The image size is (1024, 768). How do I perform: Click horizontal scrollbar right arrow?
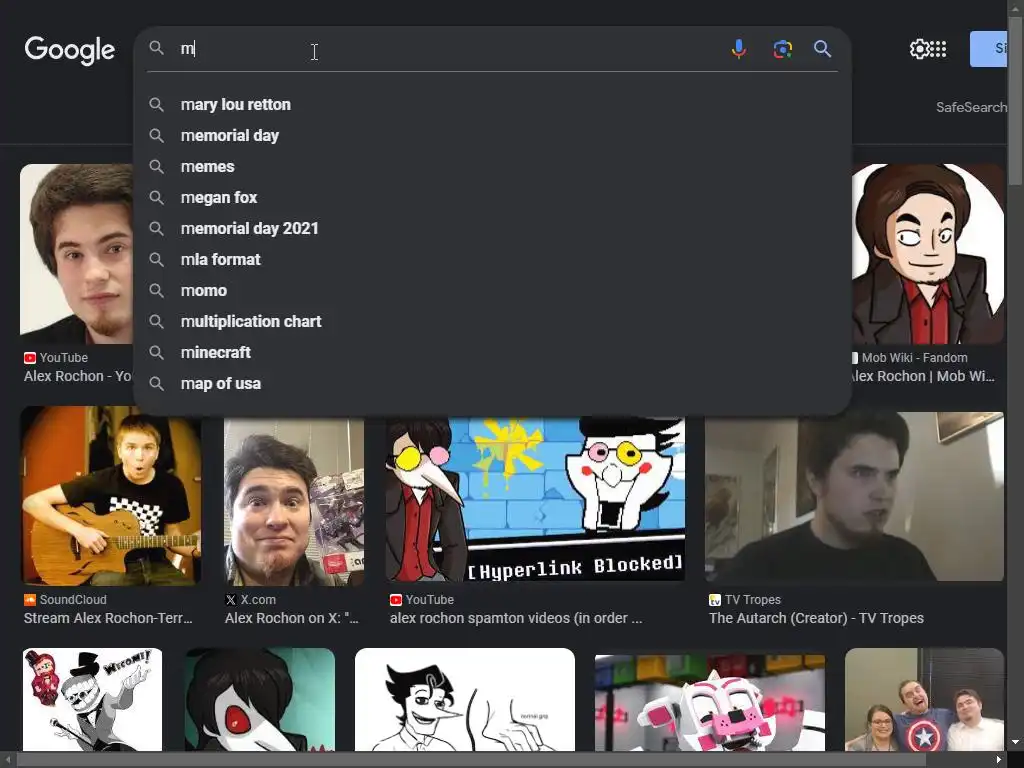click(999, 760)
